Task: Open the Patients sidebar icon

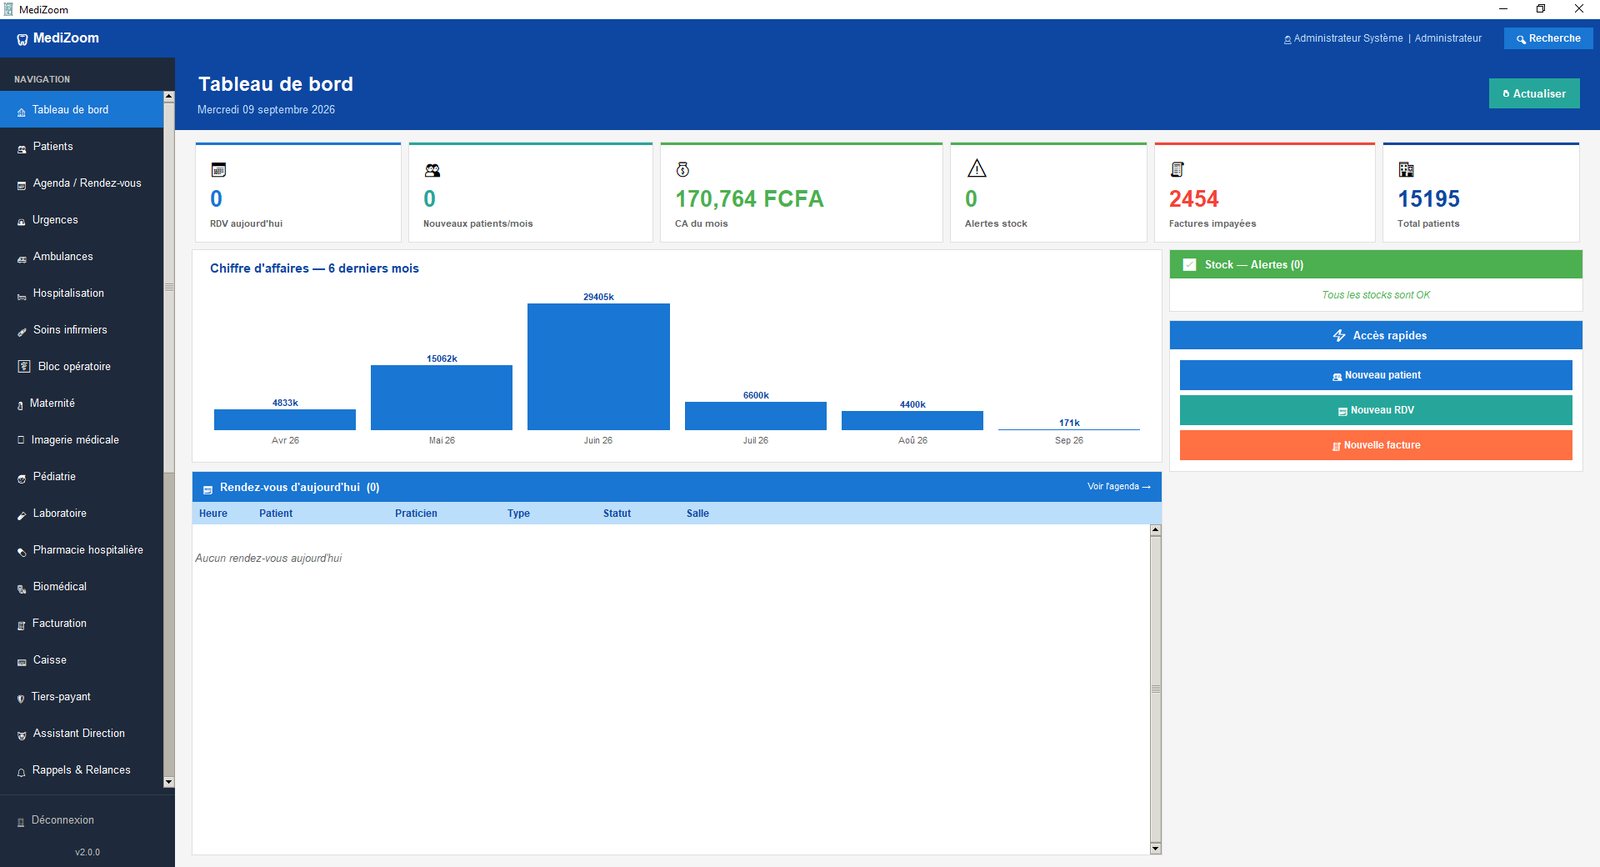Action: tap(22, 148)
